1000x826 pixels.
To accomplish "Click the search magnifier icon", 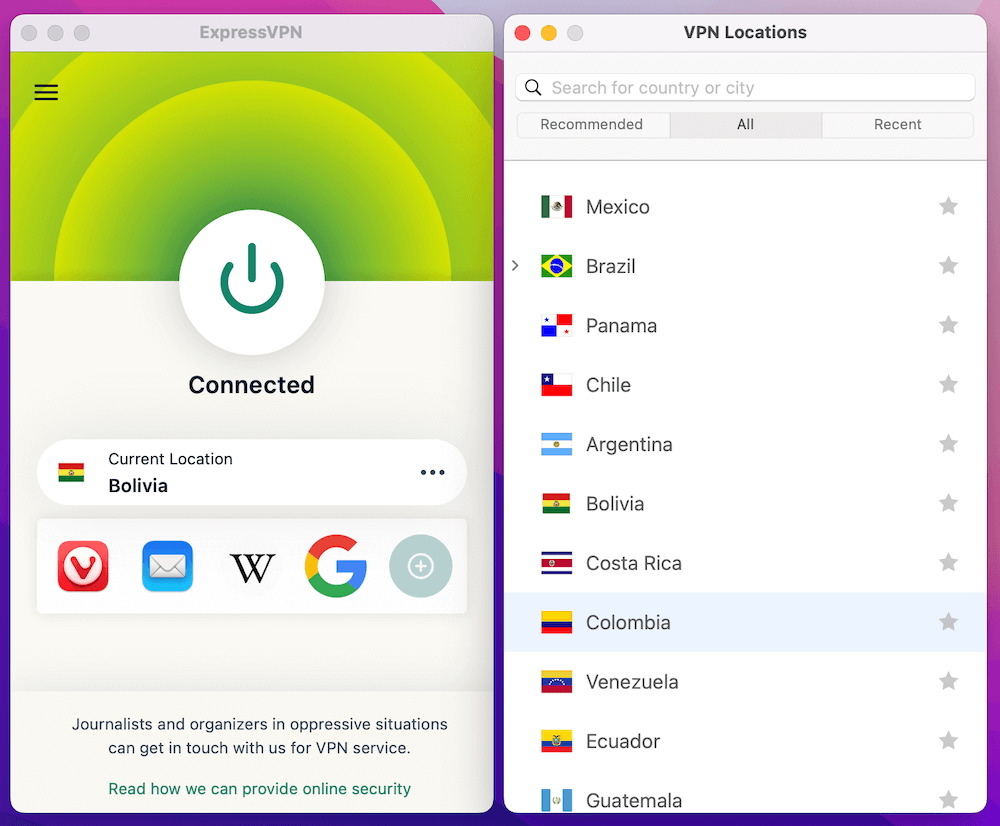I will coord(533,87).
